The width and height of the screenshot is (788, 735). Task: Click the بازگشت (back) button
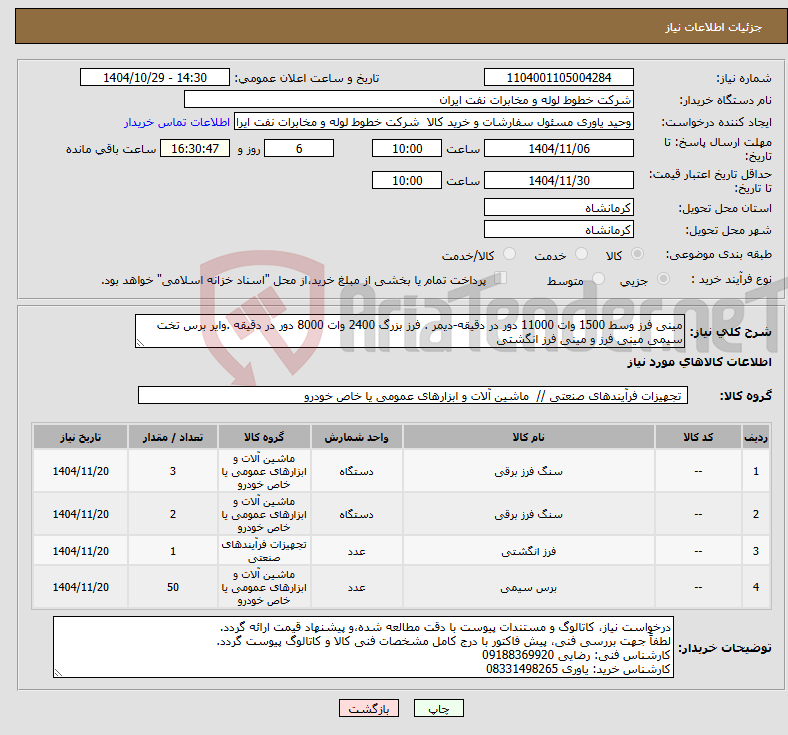368,708
